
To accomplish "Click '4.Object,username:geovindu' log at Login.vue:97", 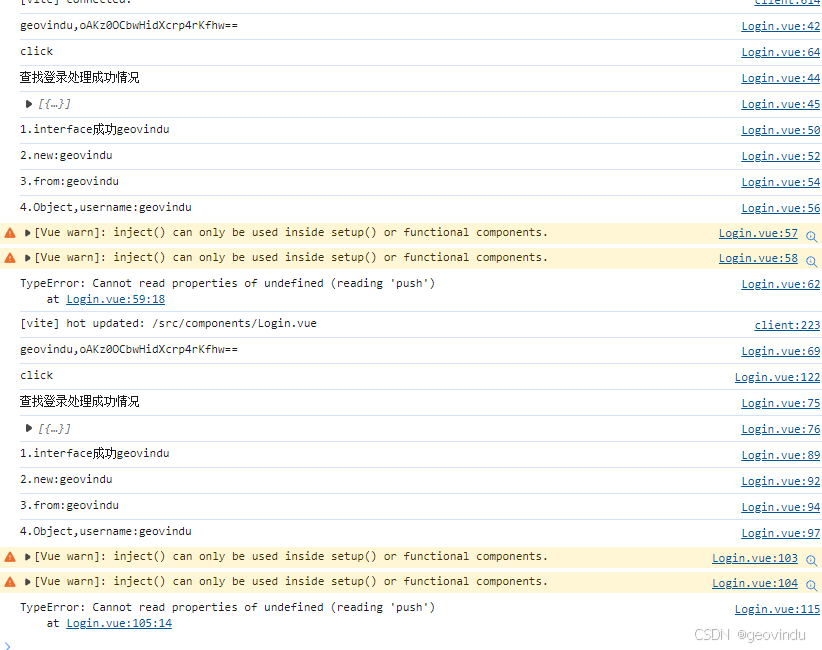I will tap(105, 532).
